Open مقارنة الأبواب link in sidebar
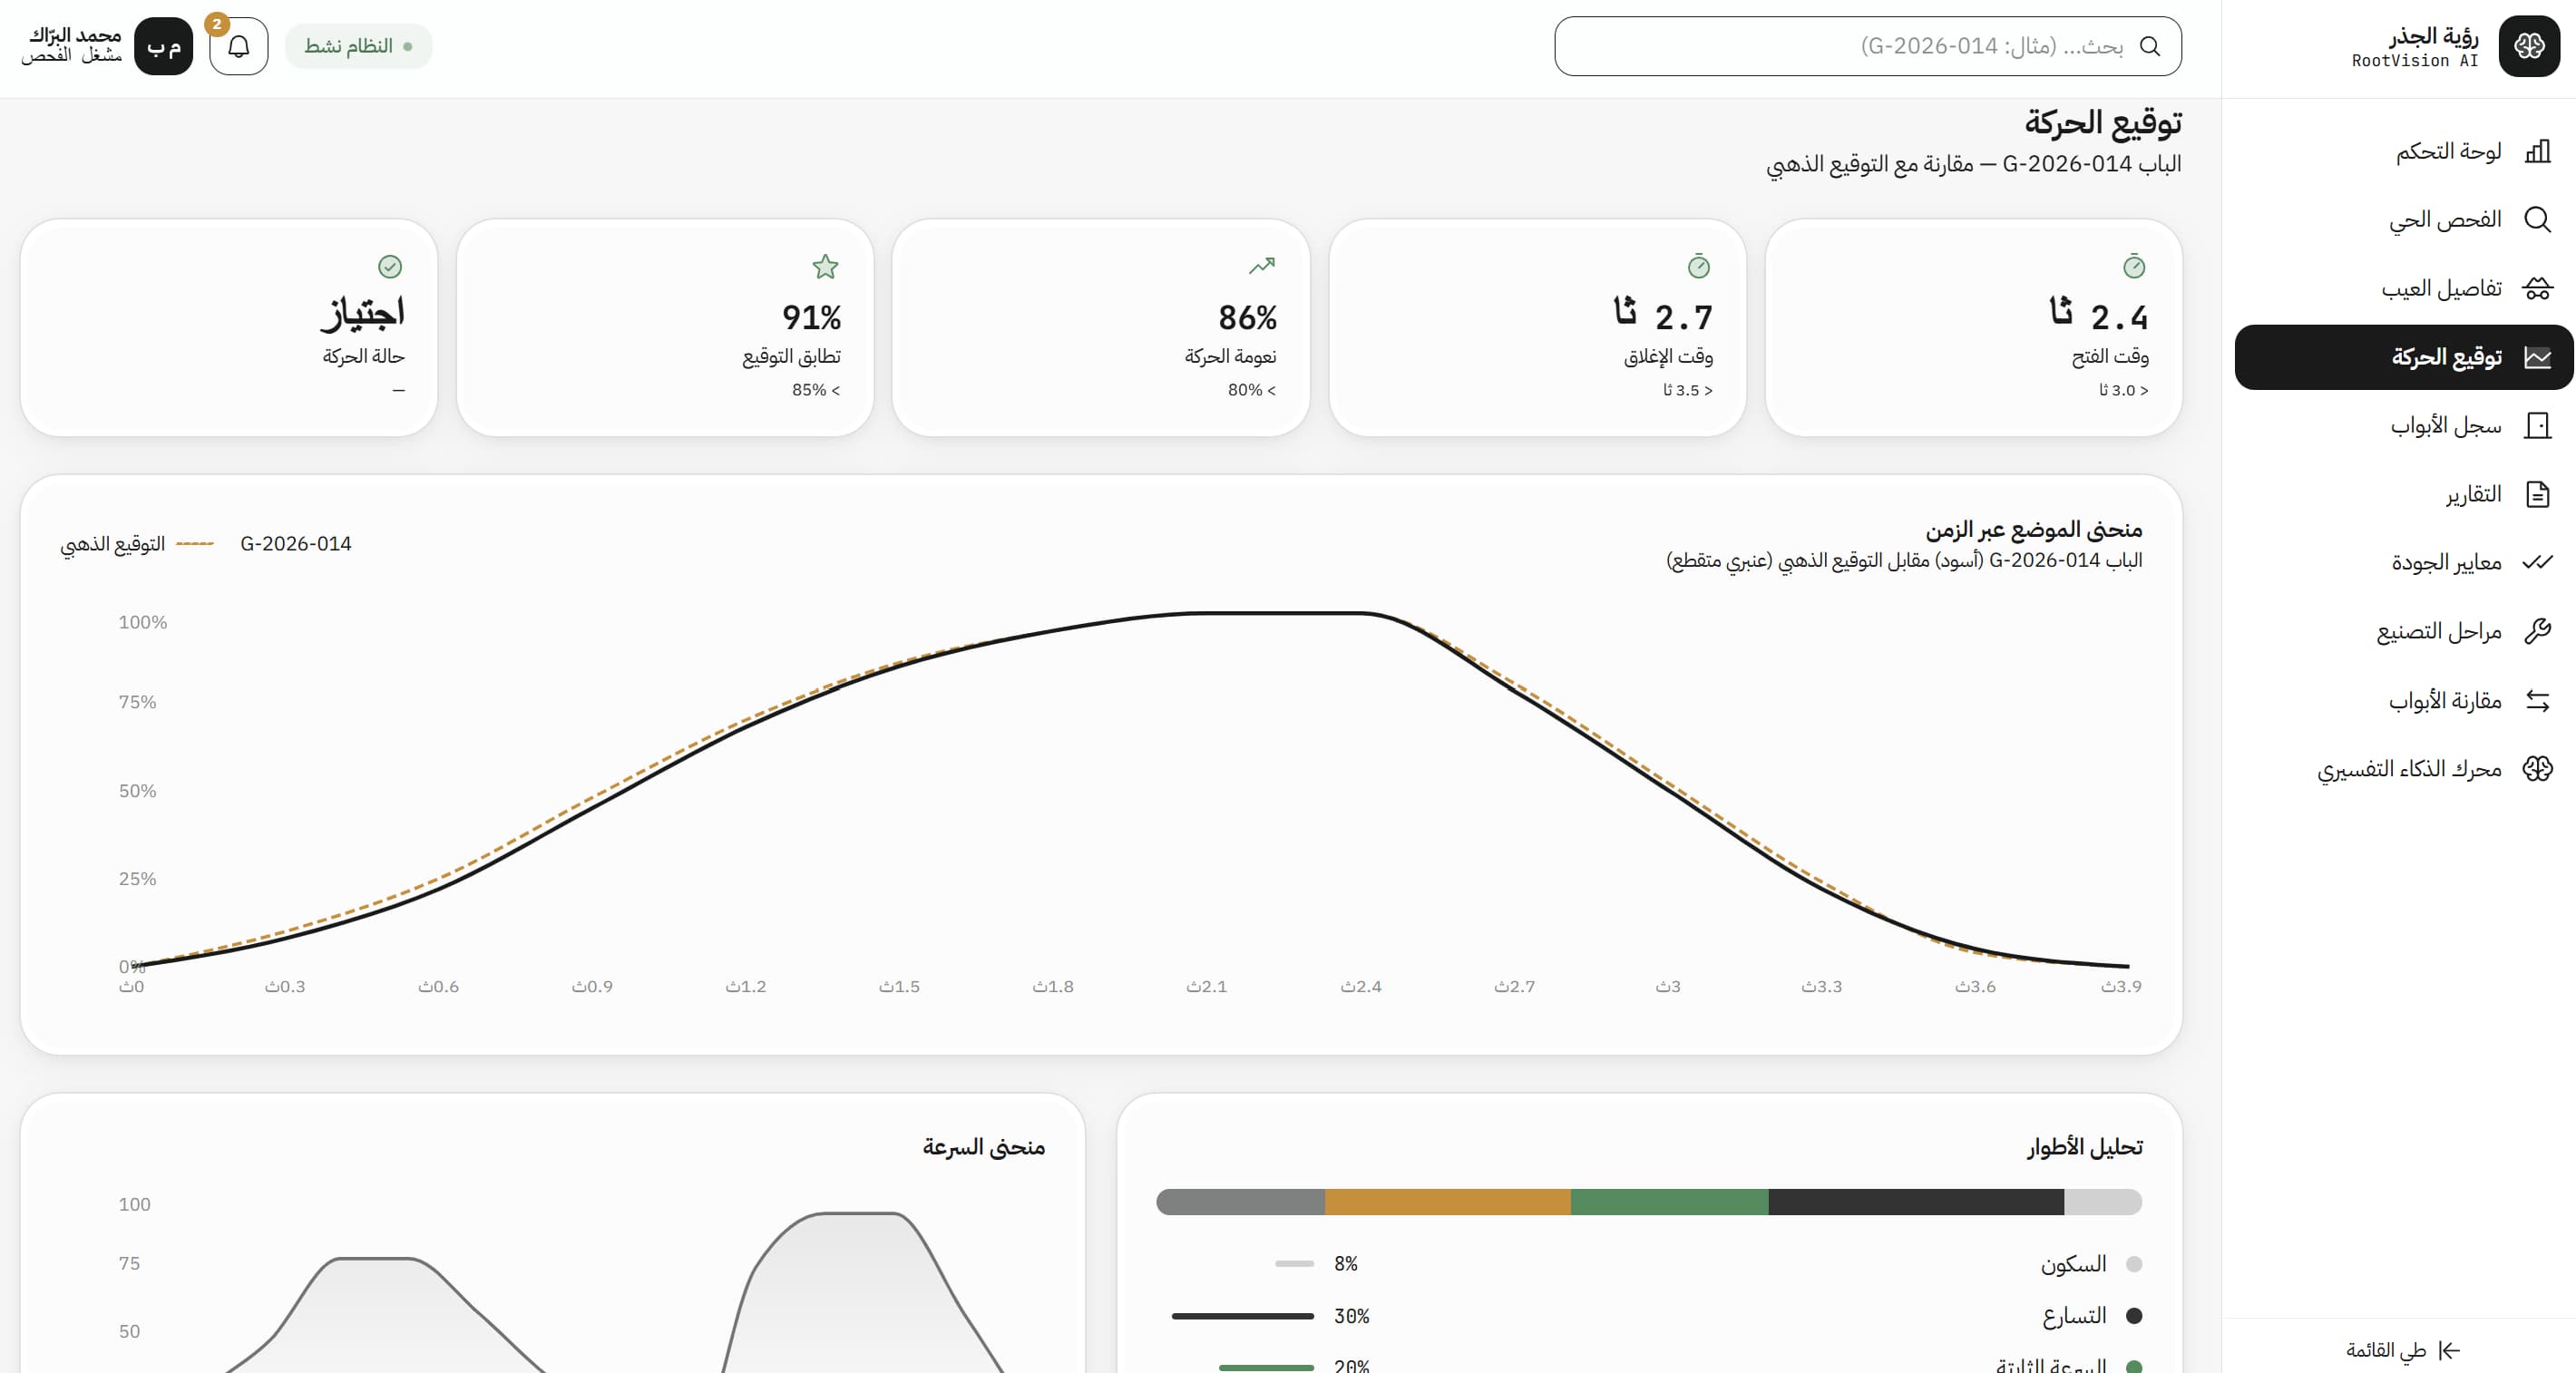The width and height of the screenshot is (2576, 1373). (2403, 700)
